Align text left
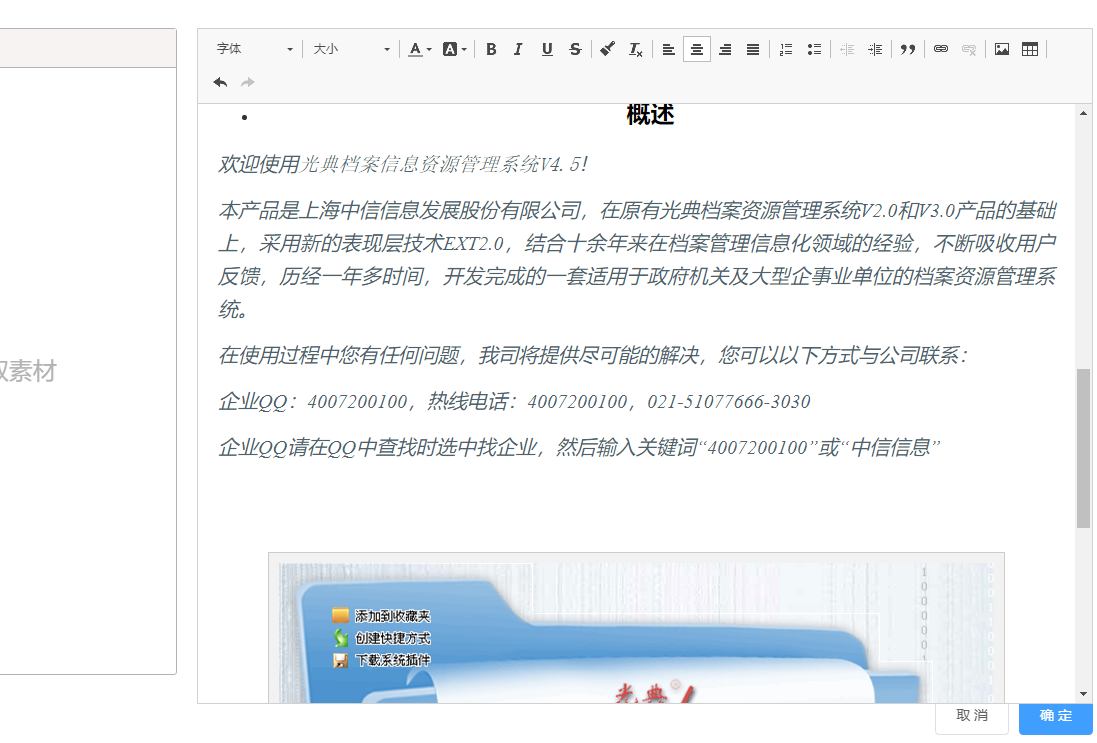The width and height of the screenshot is (1097, 743). tap(668, 49)
